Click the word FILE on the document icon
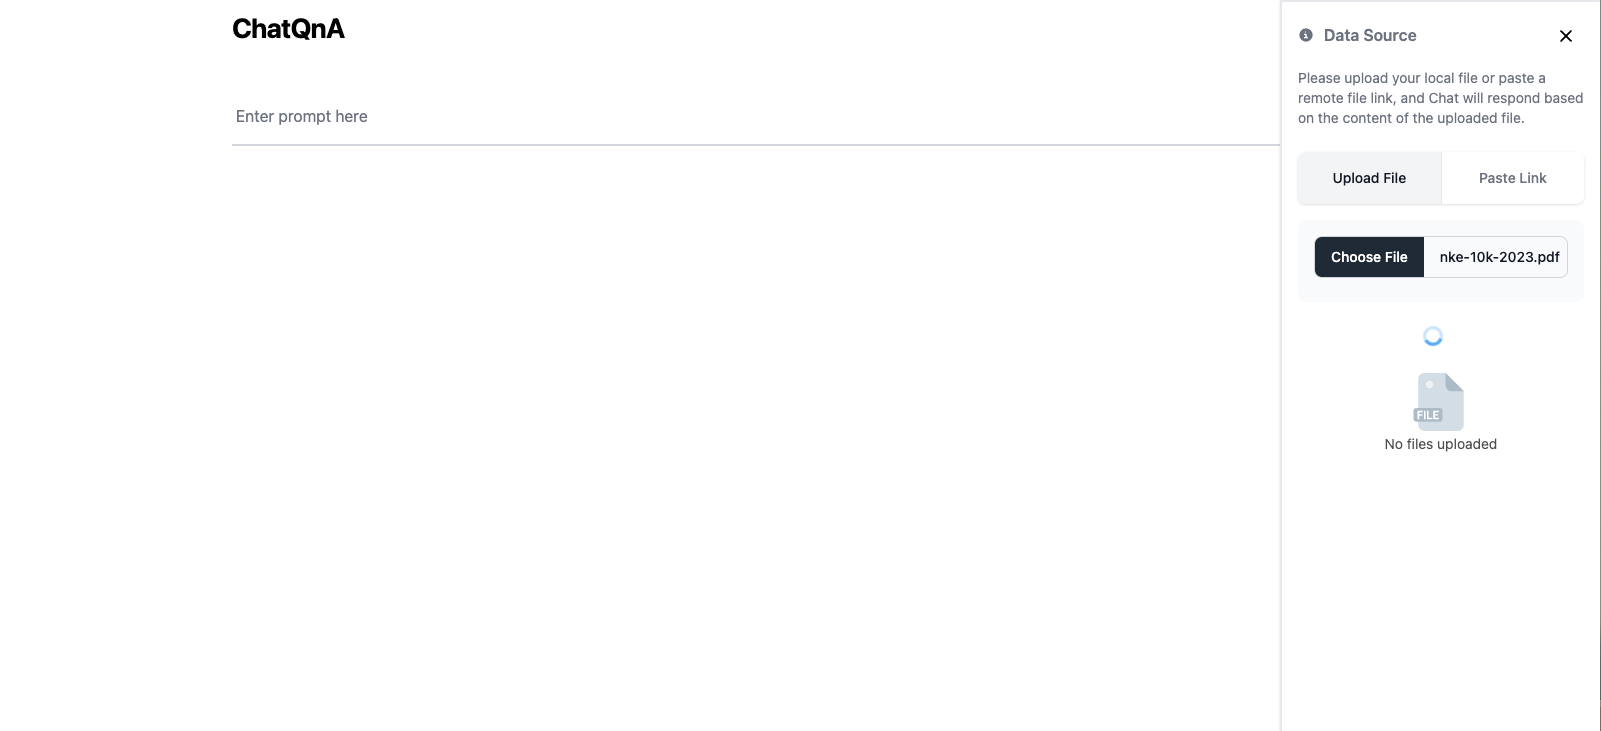 tap(1428, 415)
